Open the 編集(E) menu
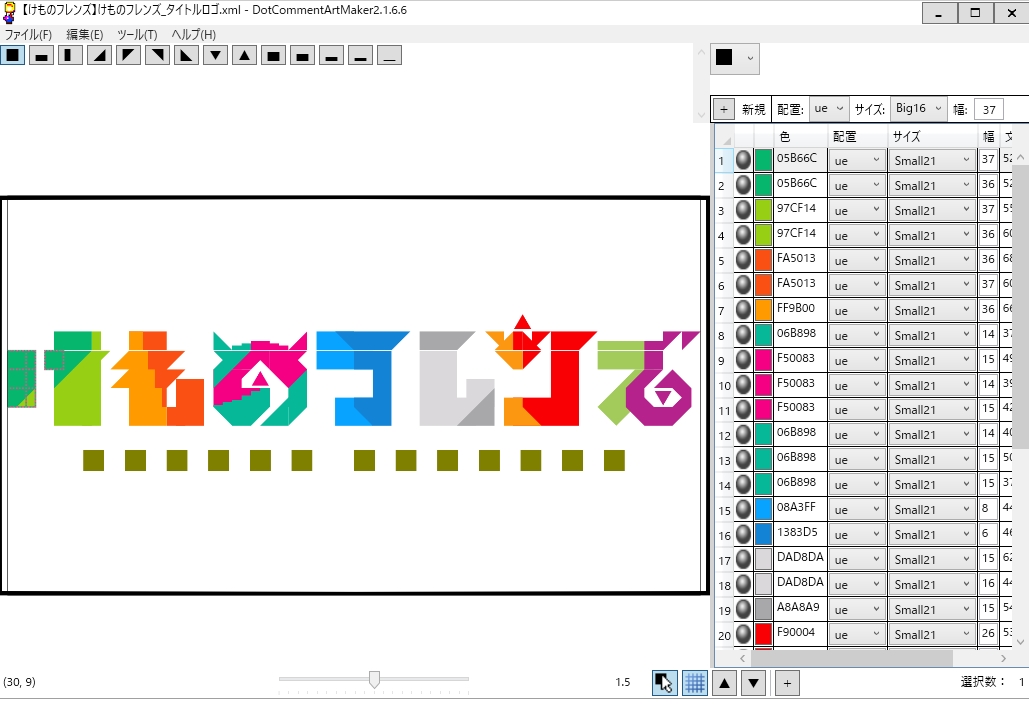1029x712 pixels. pyautogui.click(x=85, y=35)
